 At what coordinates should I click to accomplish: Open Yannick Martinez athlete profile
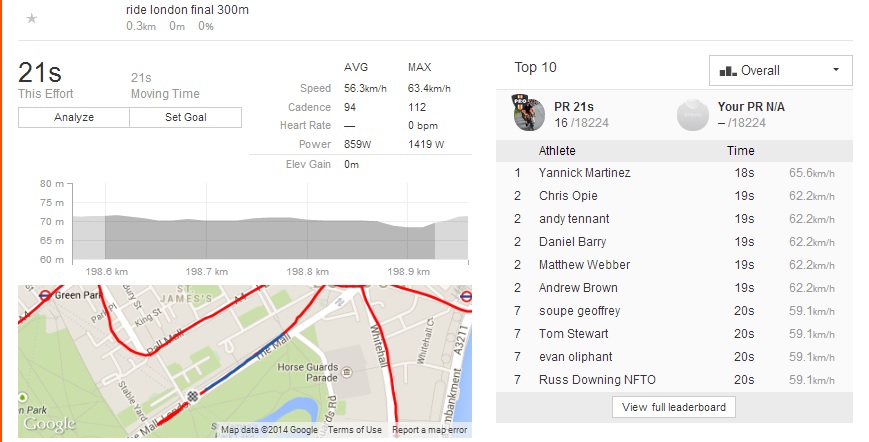pyautogui.click(x=584, y=173)
